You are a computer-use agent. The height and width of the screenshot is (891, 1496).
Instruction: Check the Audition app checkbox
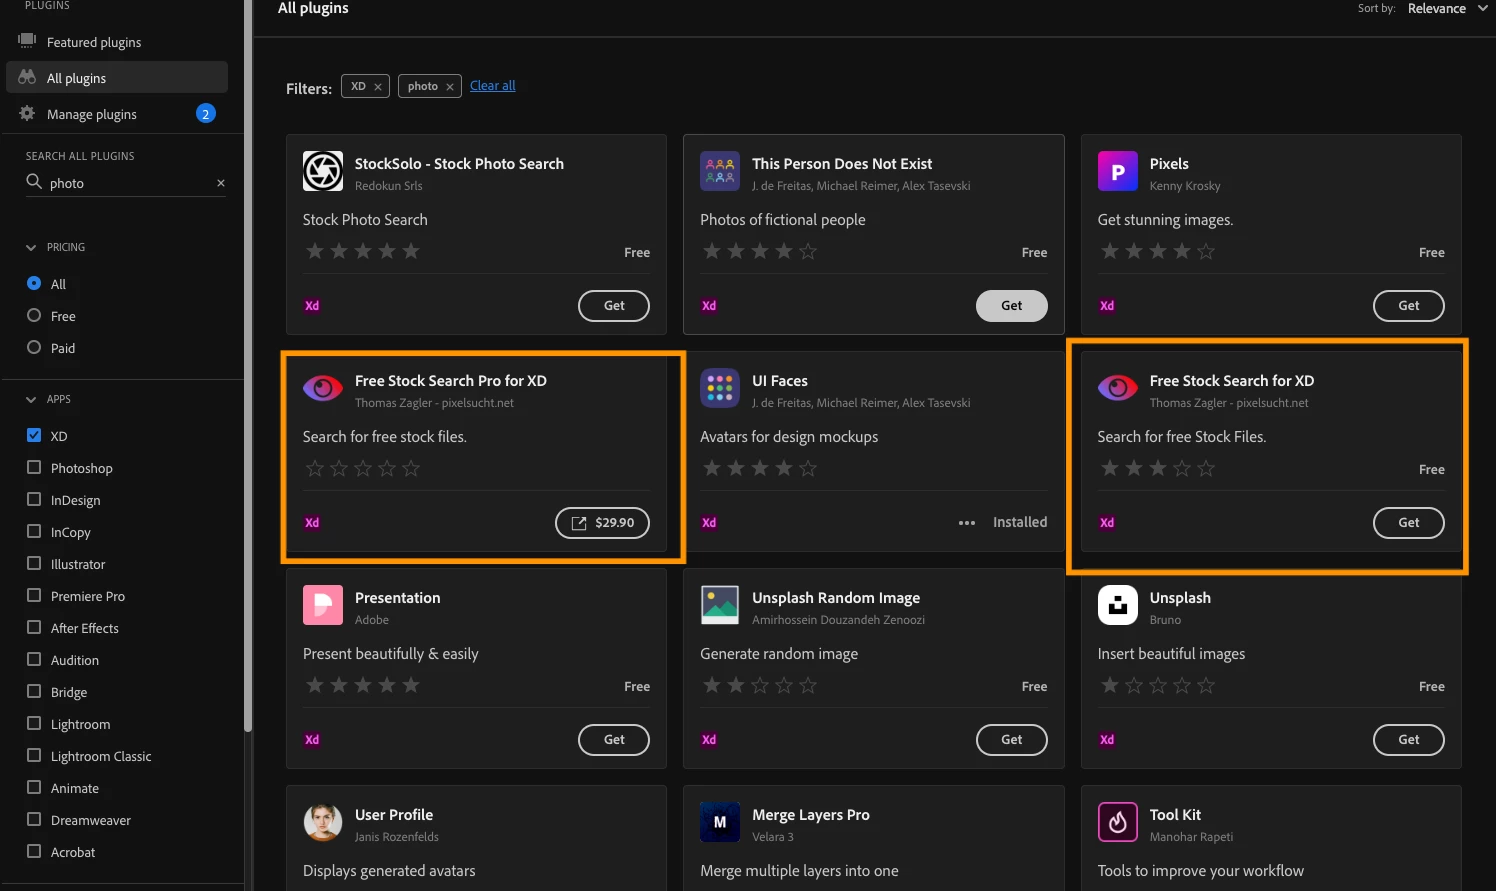click(x=34, y=659)
